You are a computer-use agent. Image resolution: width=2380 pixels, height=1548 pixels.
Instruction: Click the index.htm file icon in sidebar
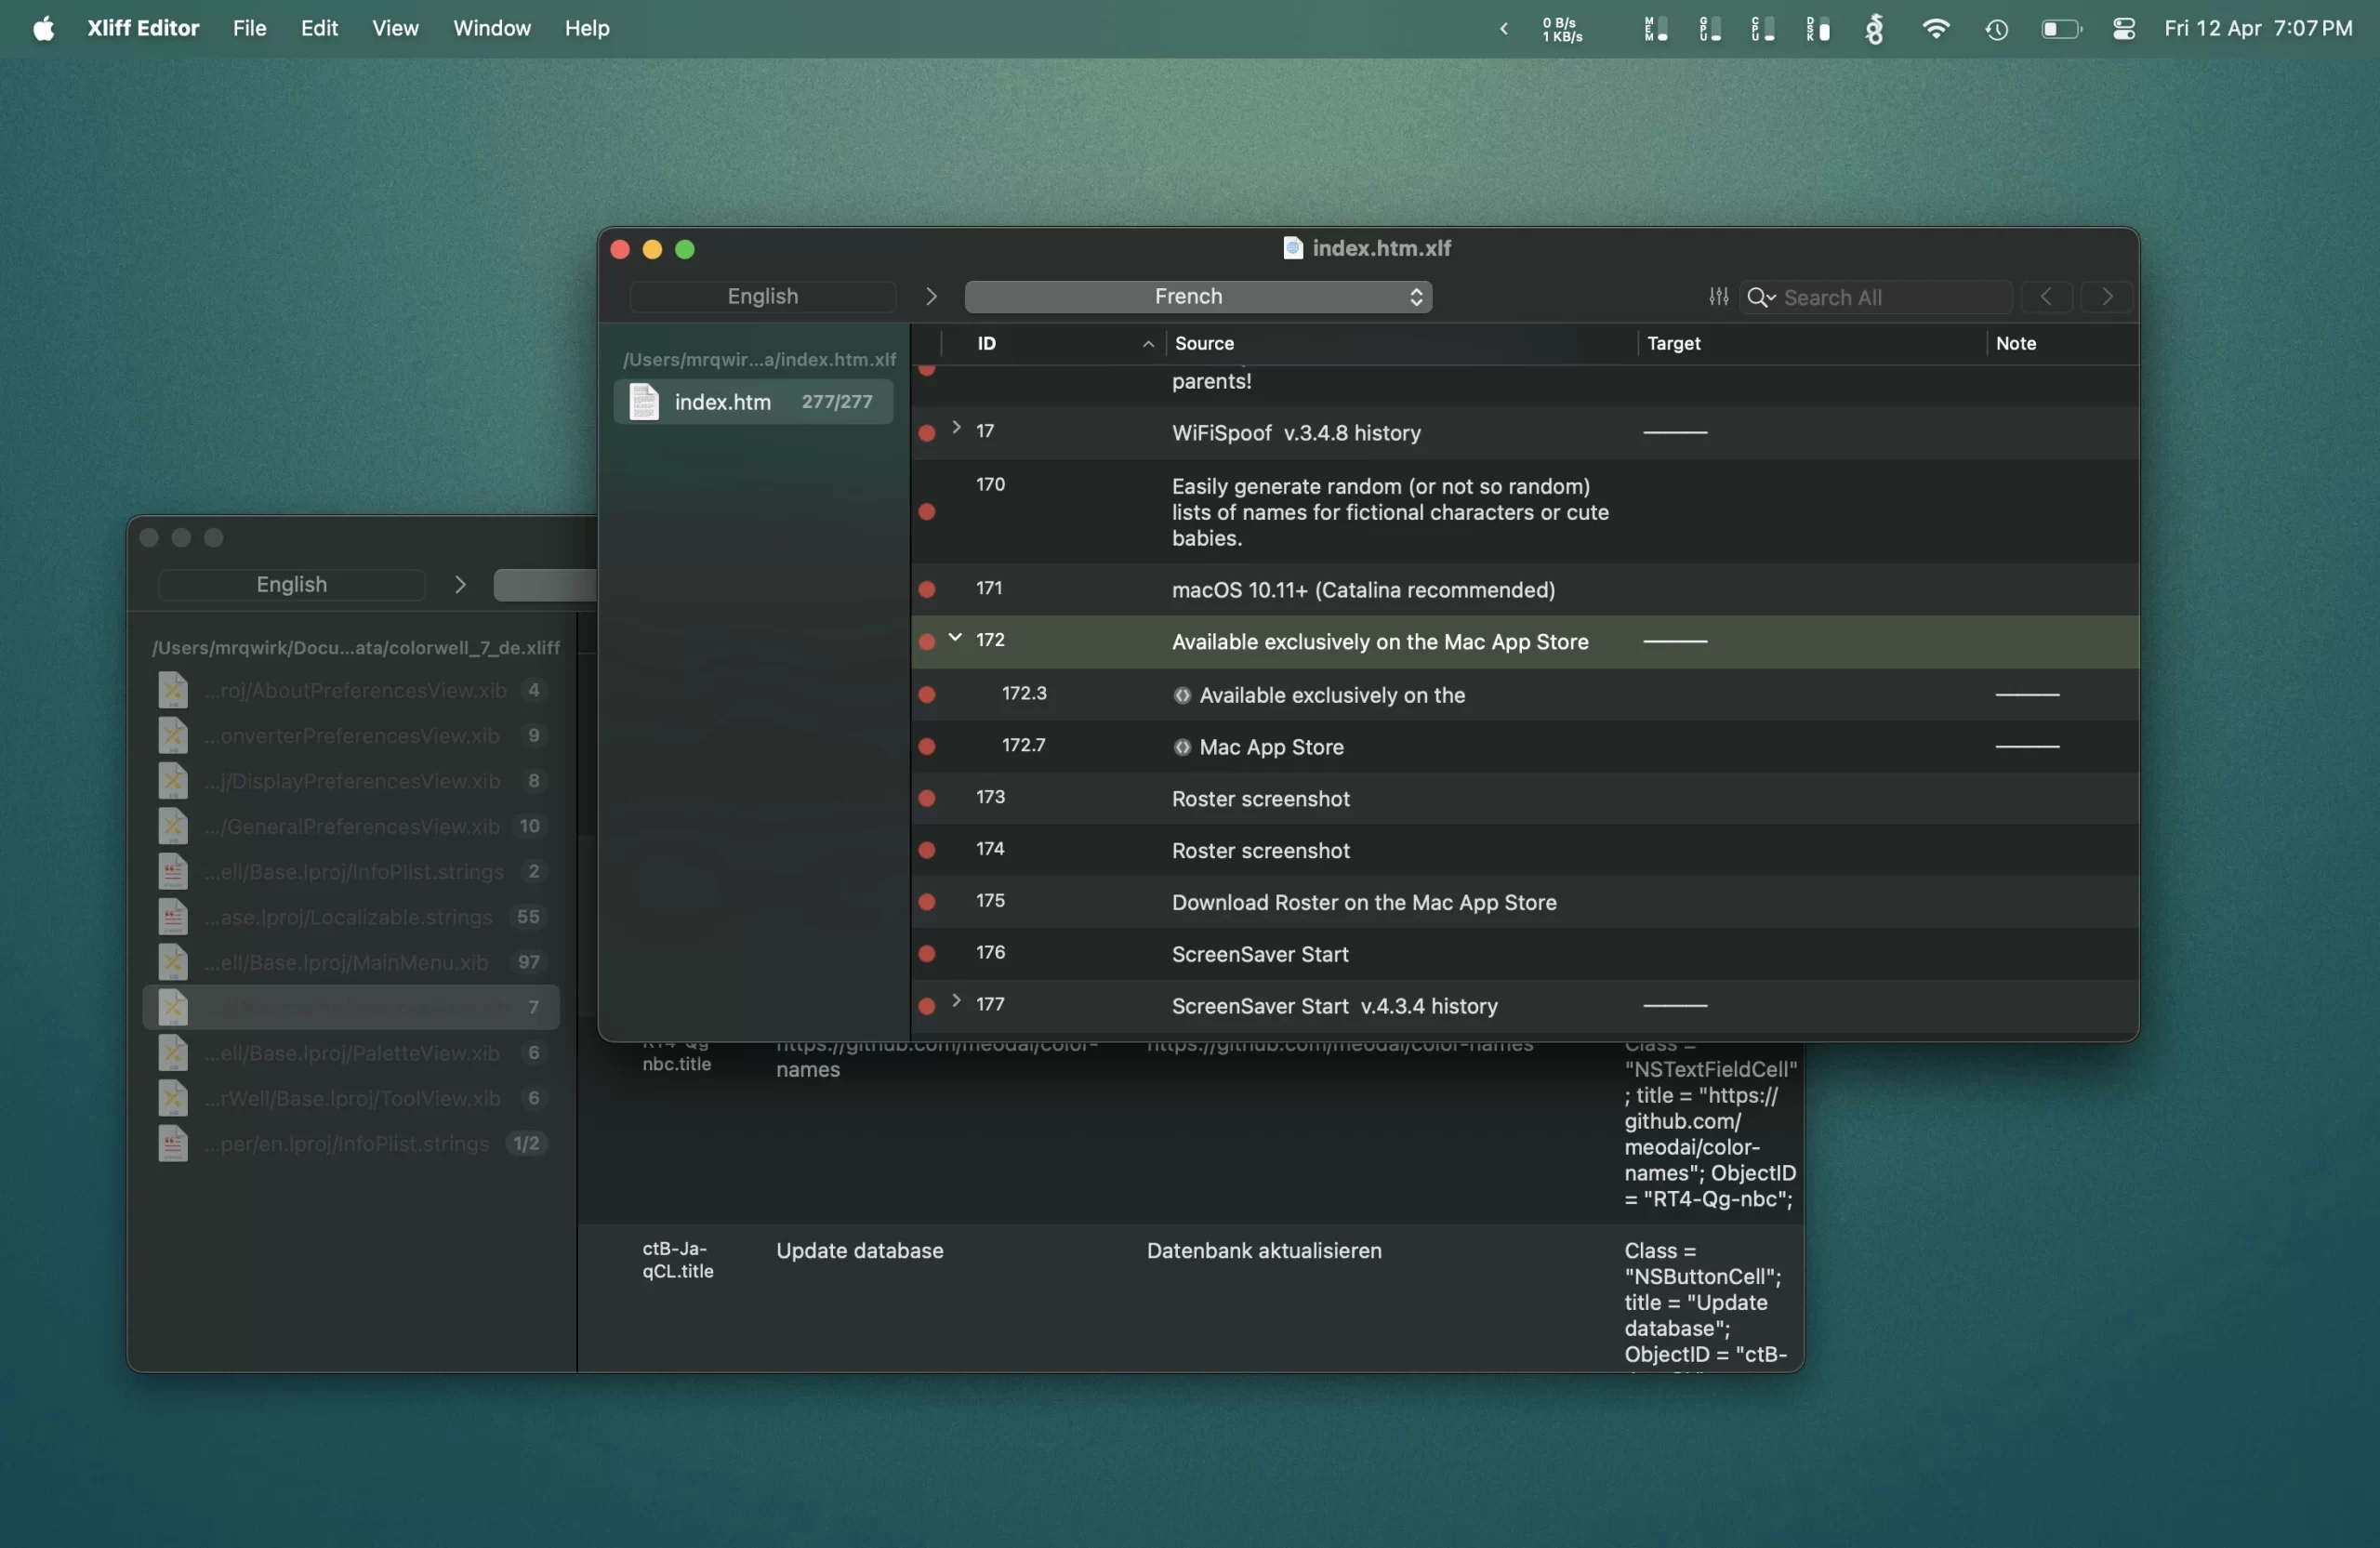(x=644, y=402)
